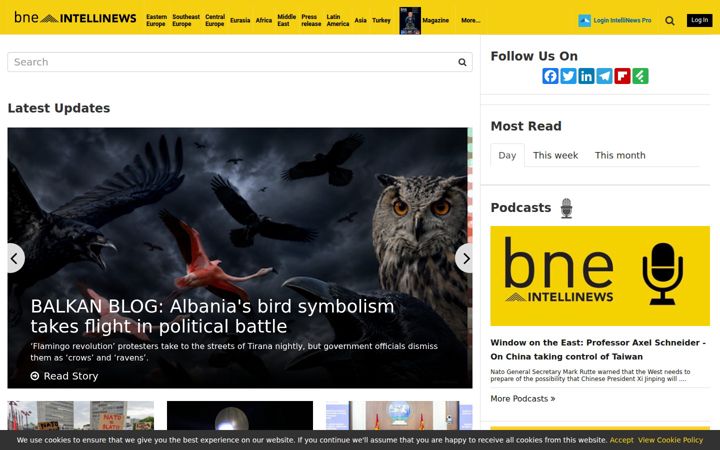The width and height of the screenshot is (720, 450).
Task: Open the dark moon article thumbnail
Action: point(240,416)
